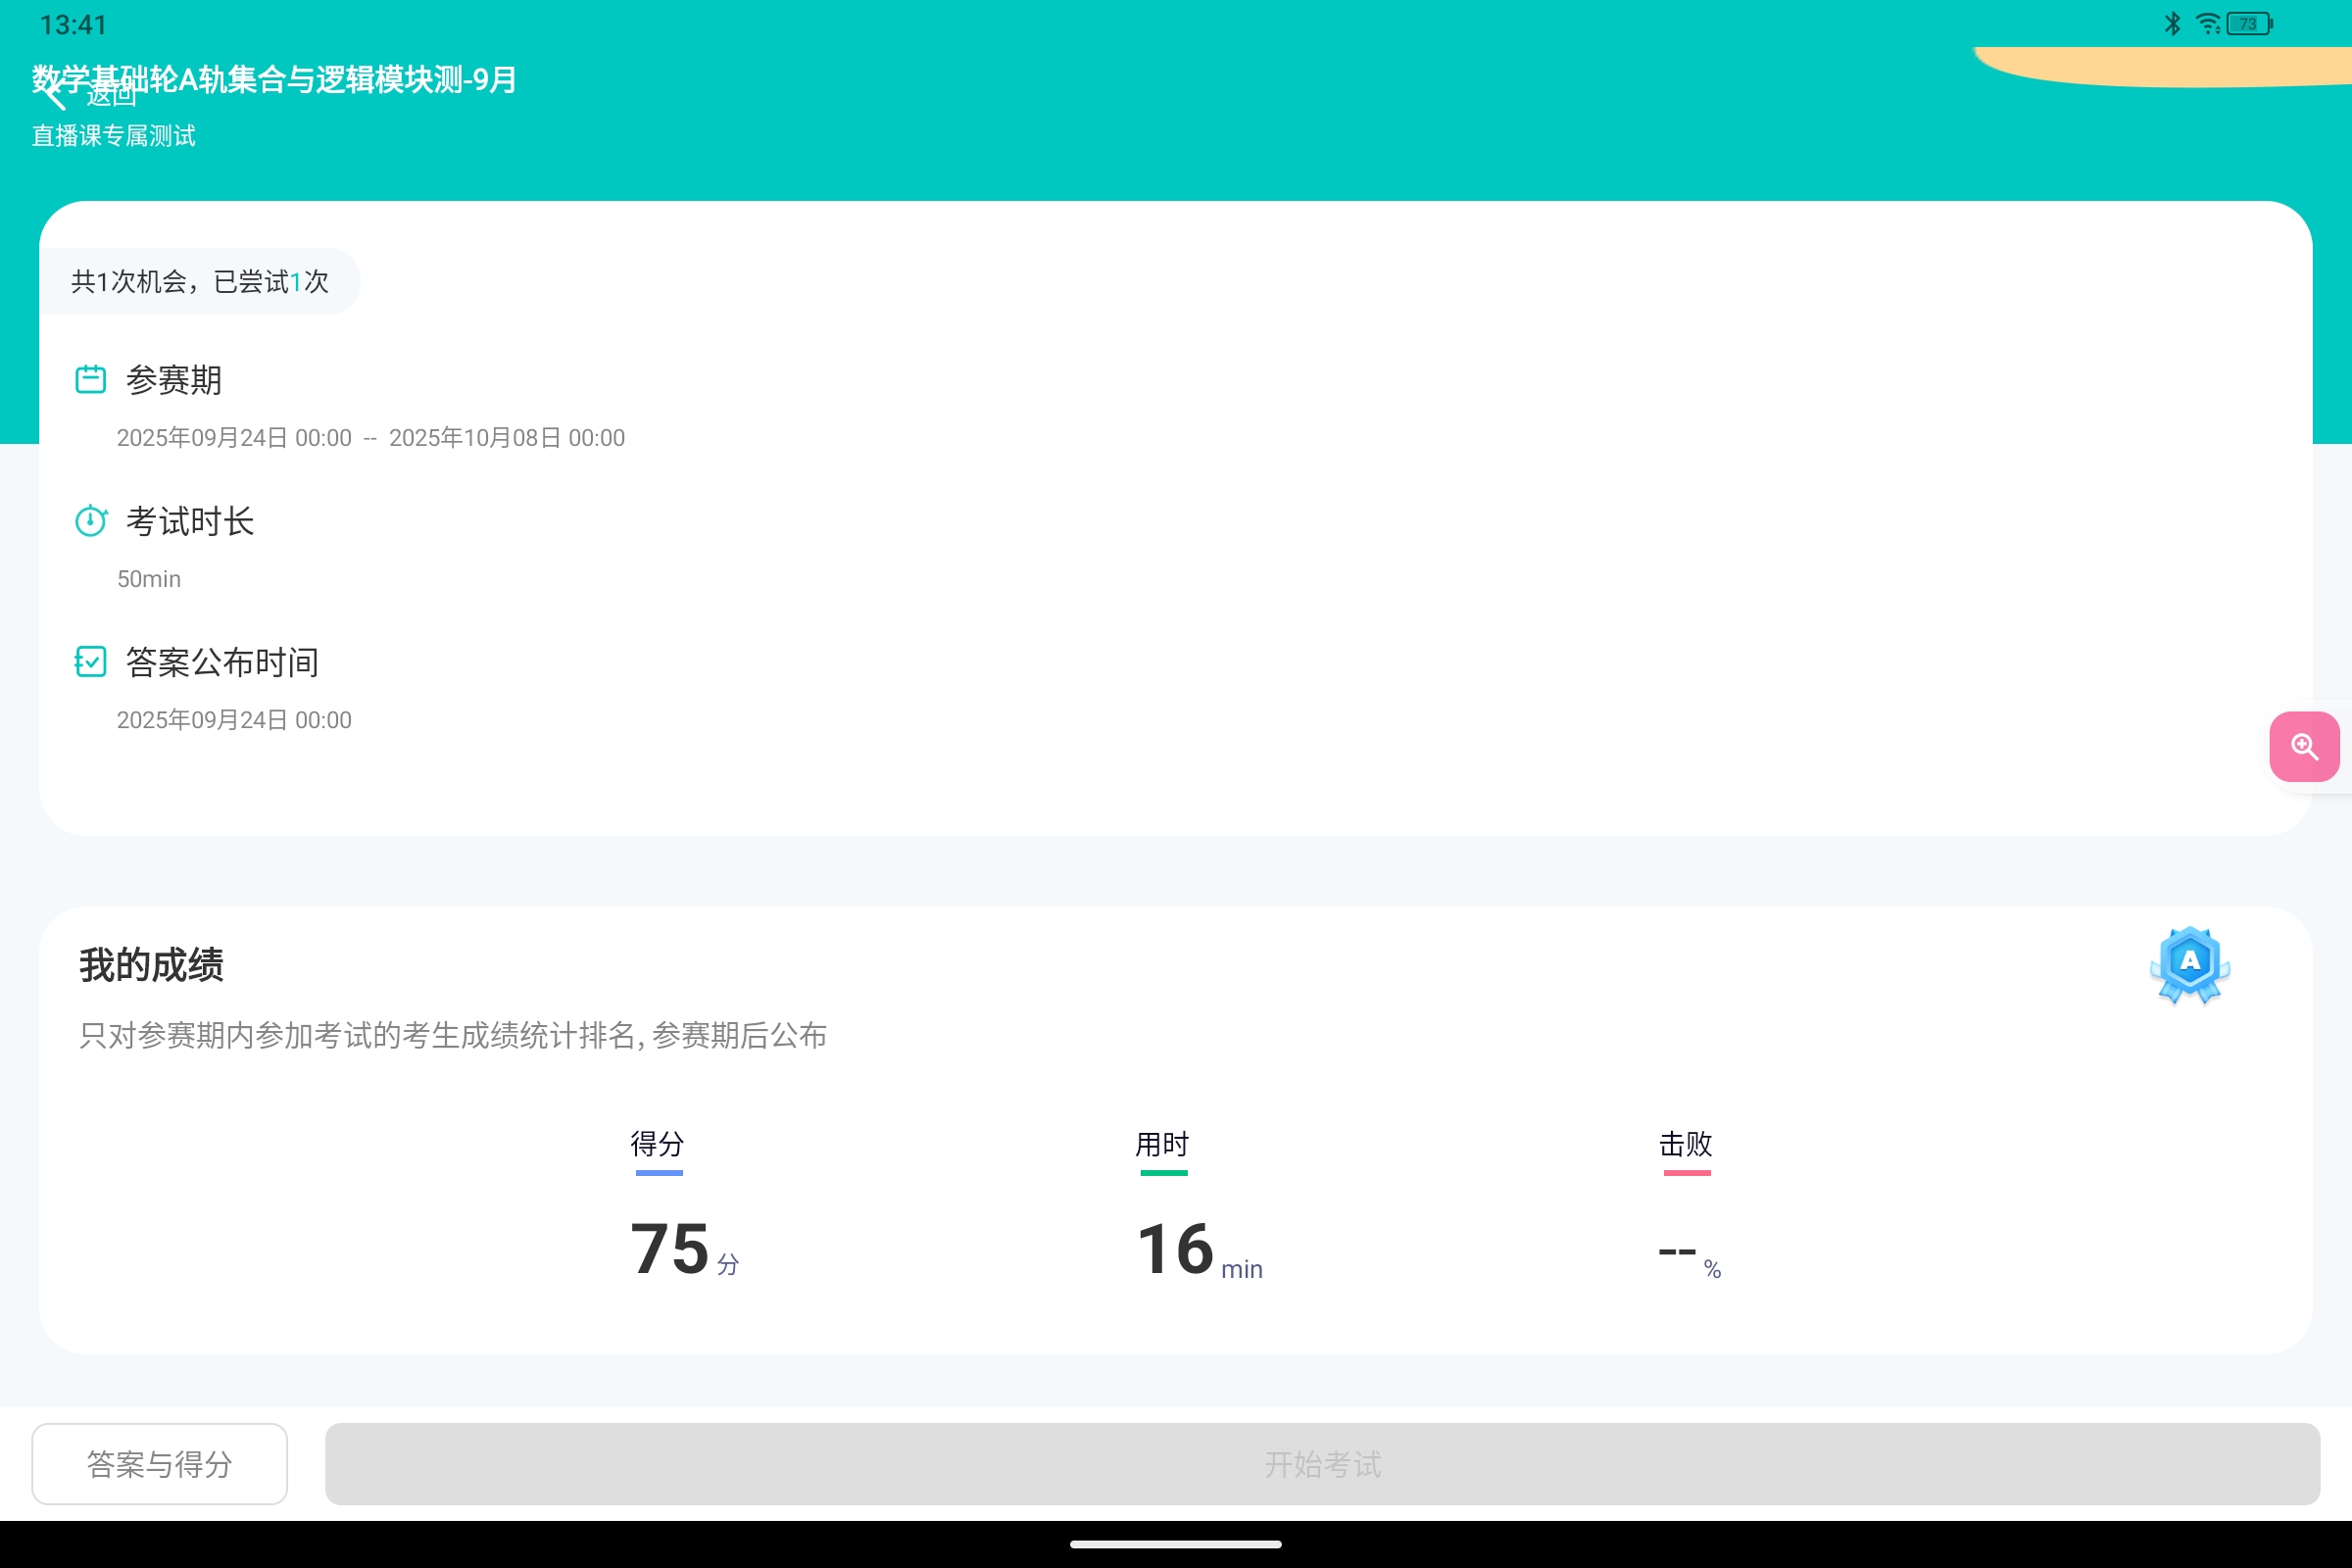
Task: Tap the battery indicator icon
Action: 2249,23
